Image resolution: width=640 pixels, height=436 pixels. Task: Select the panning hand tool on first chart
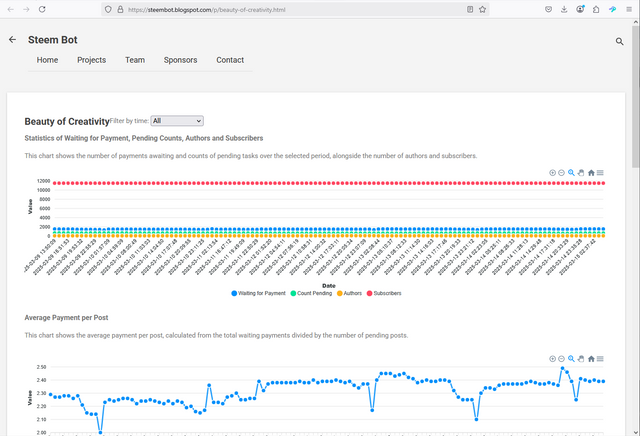pos(581,173)
